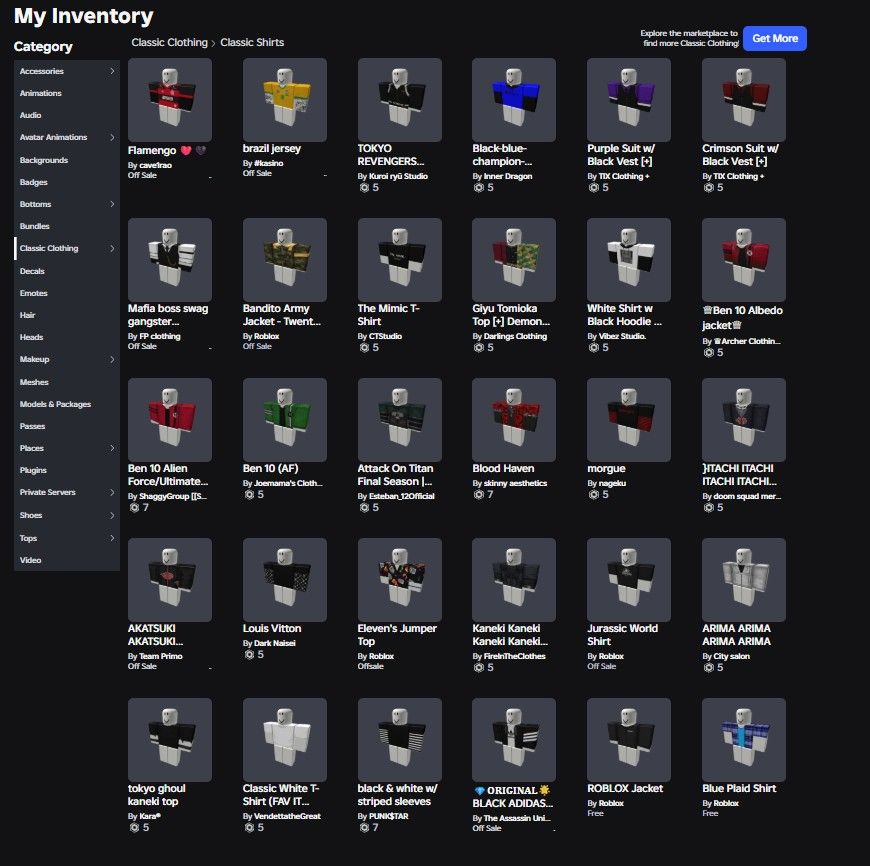Expand the Shoes category arrow
The height and width of the screenshot is (866, 870).
tap(112, 515)
